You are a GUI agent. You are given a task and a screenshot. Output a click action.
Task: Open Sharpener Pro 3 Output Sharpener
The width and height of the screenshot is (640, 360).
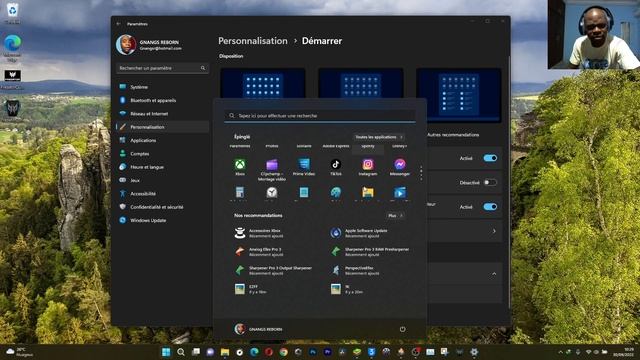(x=273, y=270)
